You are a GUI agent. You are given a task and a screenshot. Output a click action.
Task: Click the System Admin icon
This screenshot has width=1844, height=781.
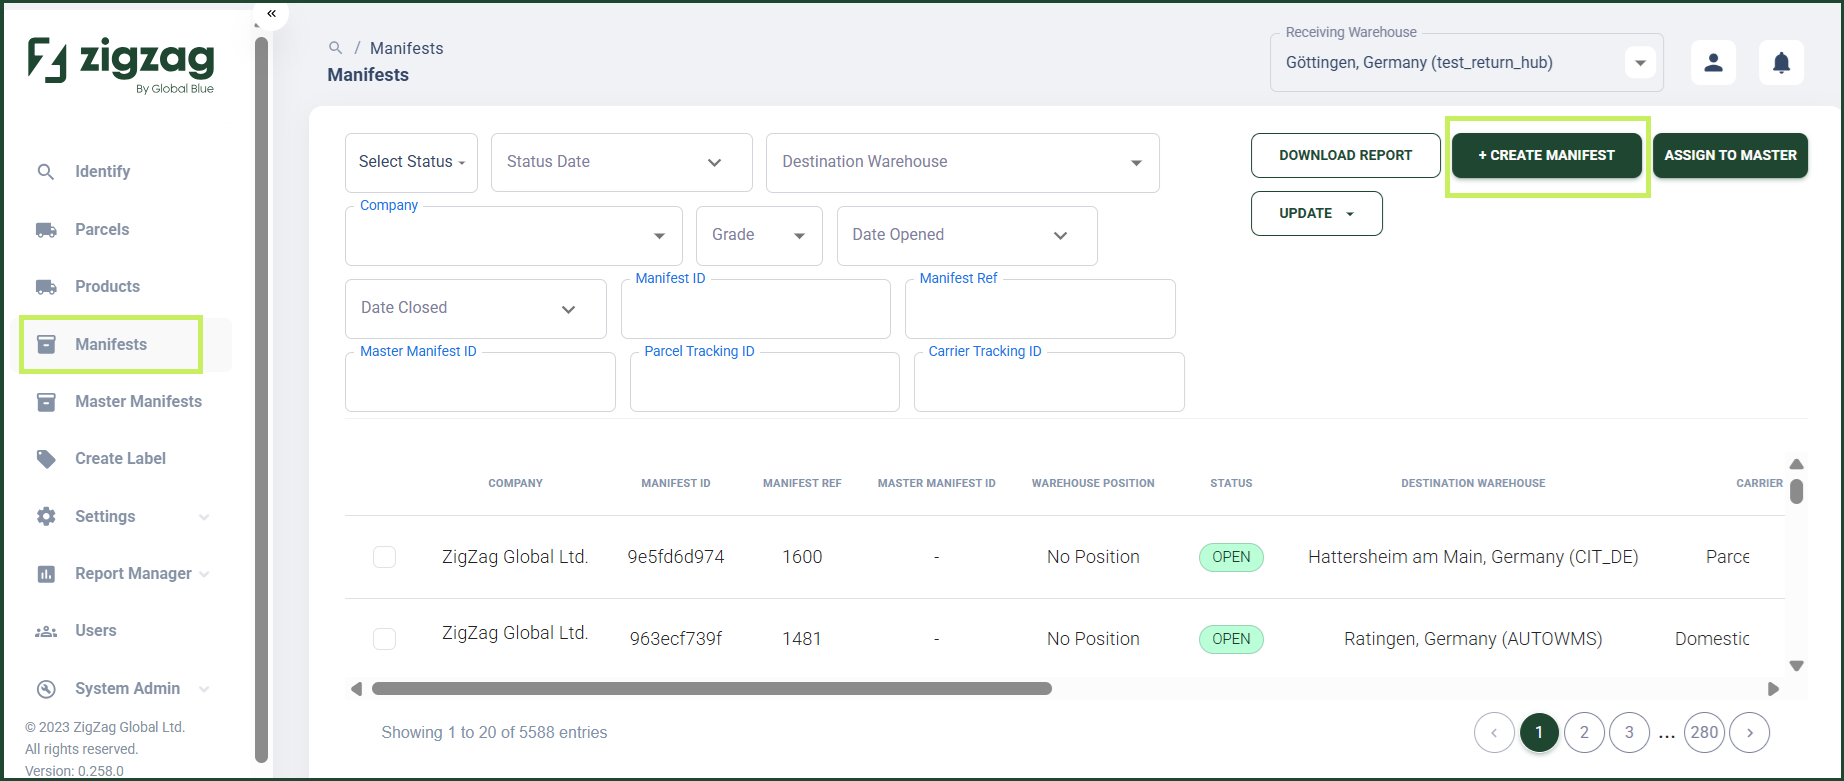point(46,689)
